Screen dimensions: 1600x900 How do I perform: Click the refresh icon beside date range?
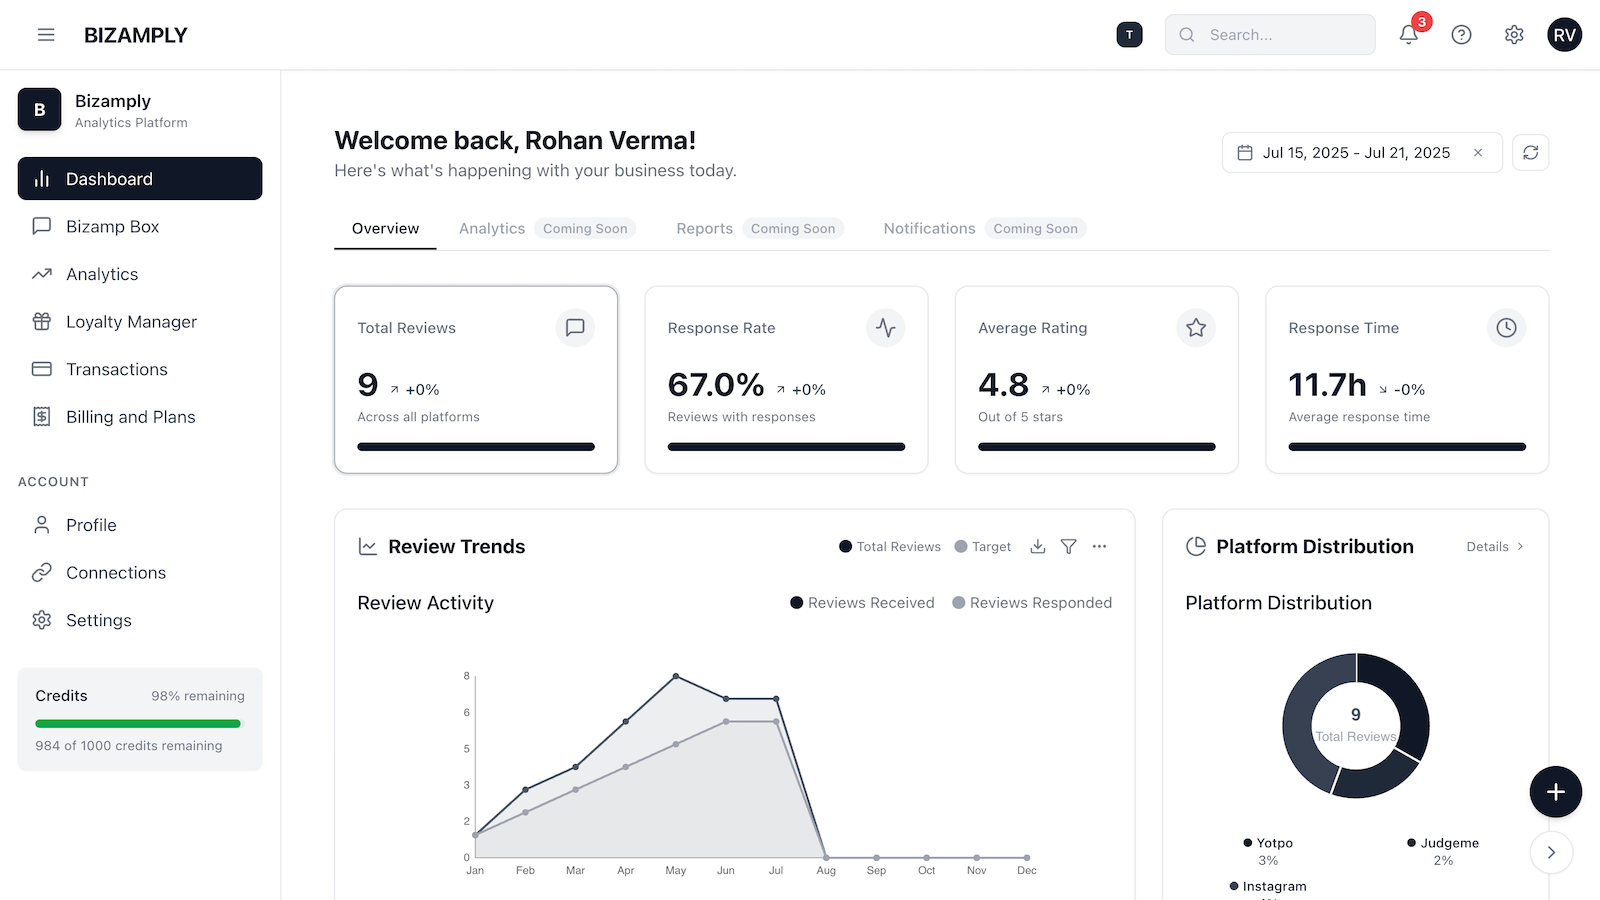click(1530, 153)
